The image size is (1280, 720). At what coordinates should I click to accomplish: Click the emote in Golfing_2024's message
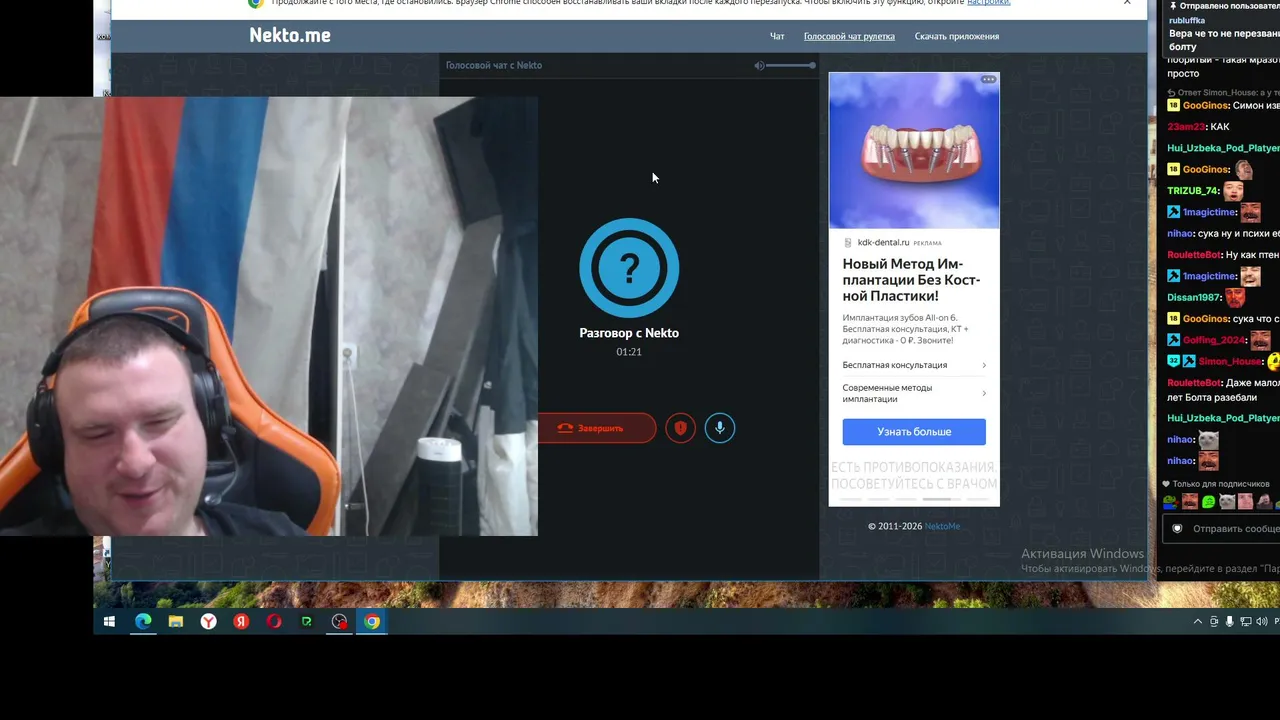[x=1260, y=340]
